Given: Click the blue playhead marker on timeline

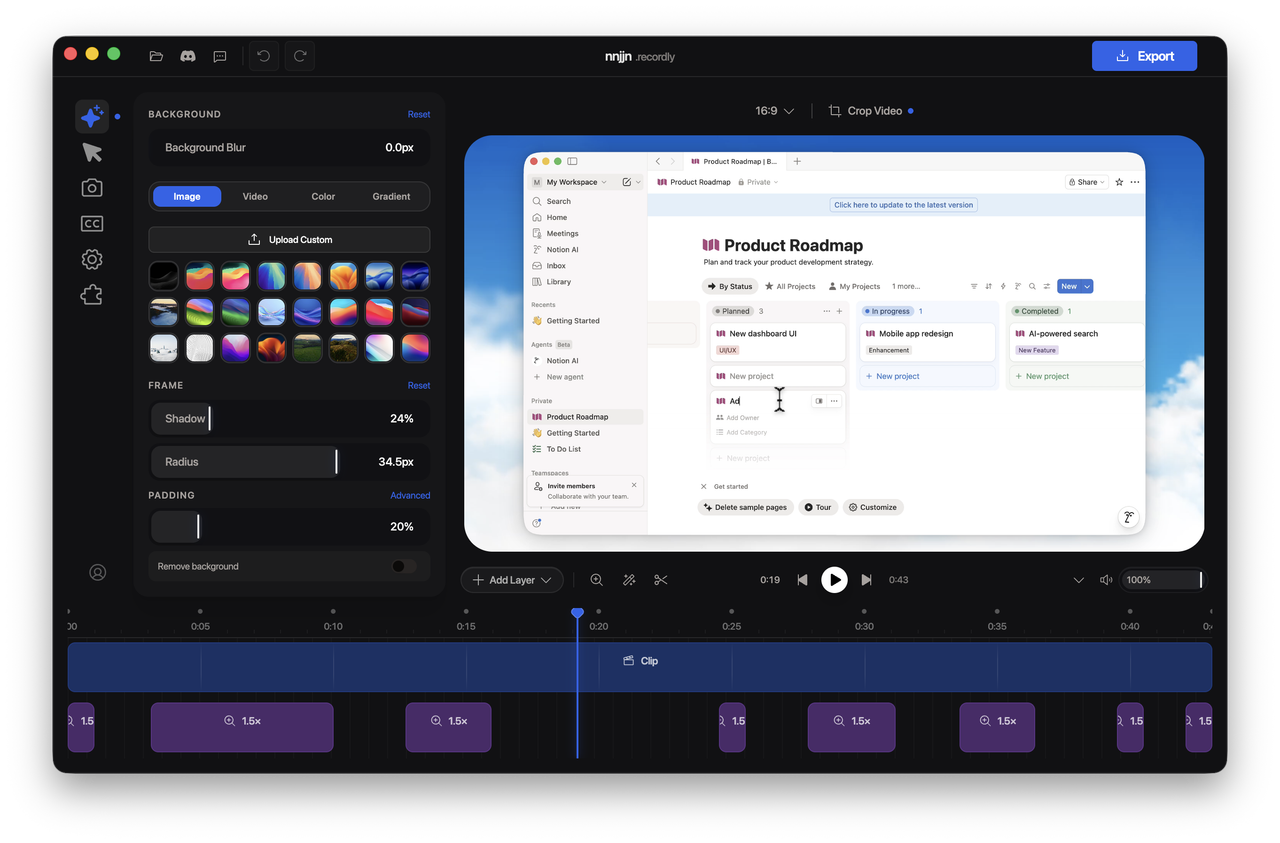Looking at the screenshot, I should click(x=577, y=613).
